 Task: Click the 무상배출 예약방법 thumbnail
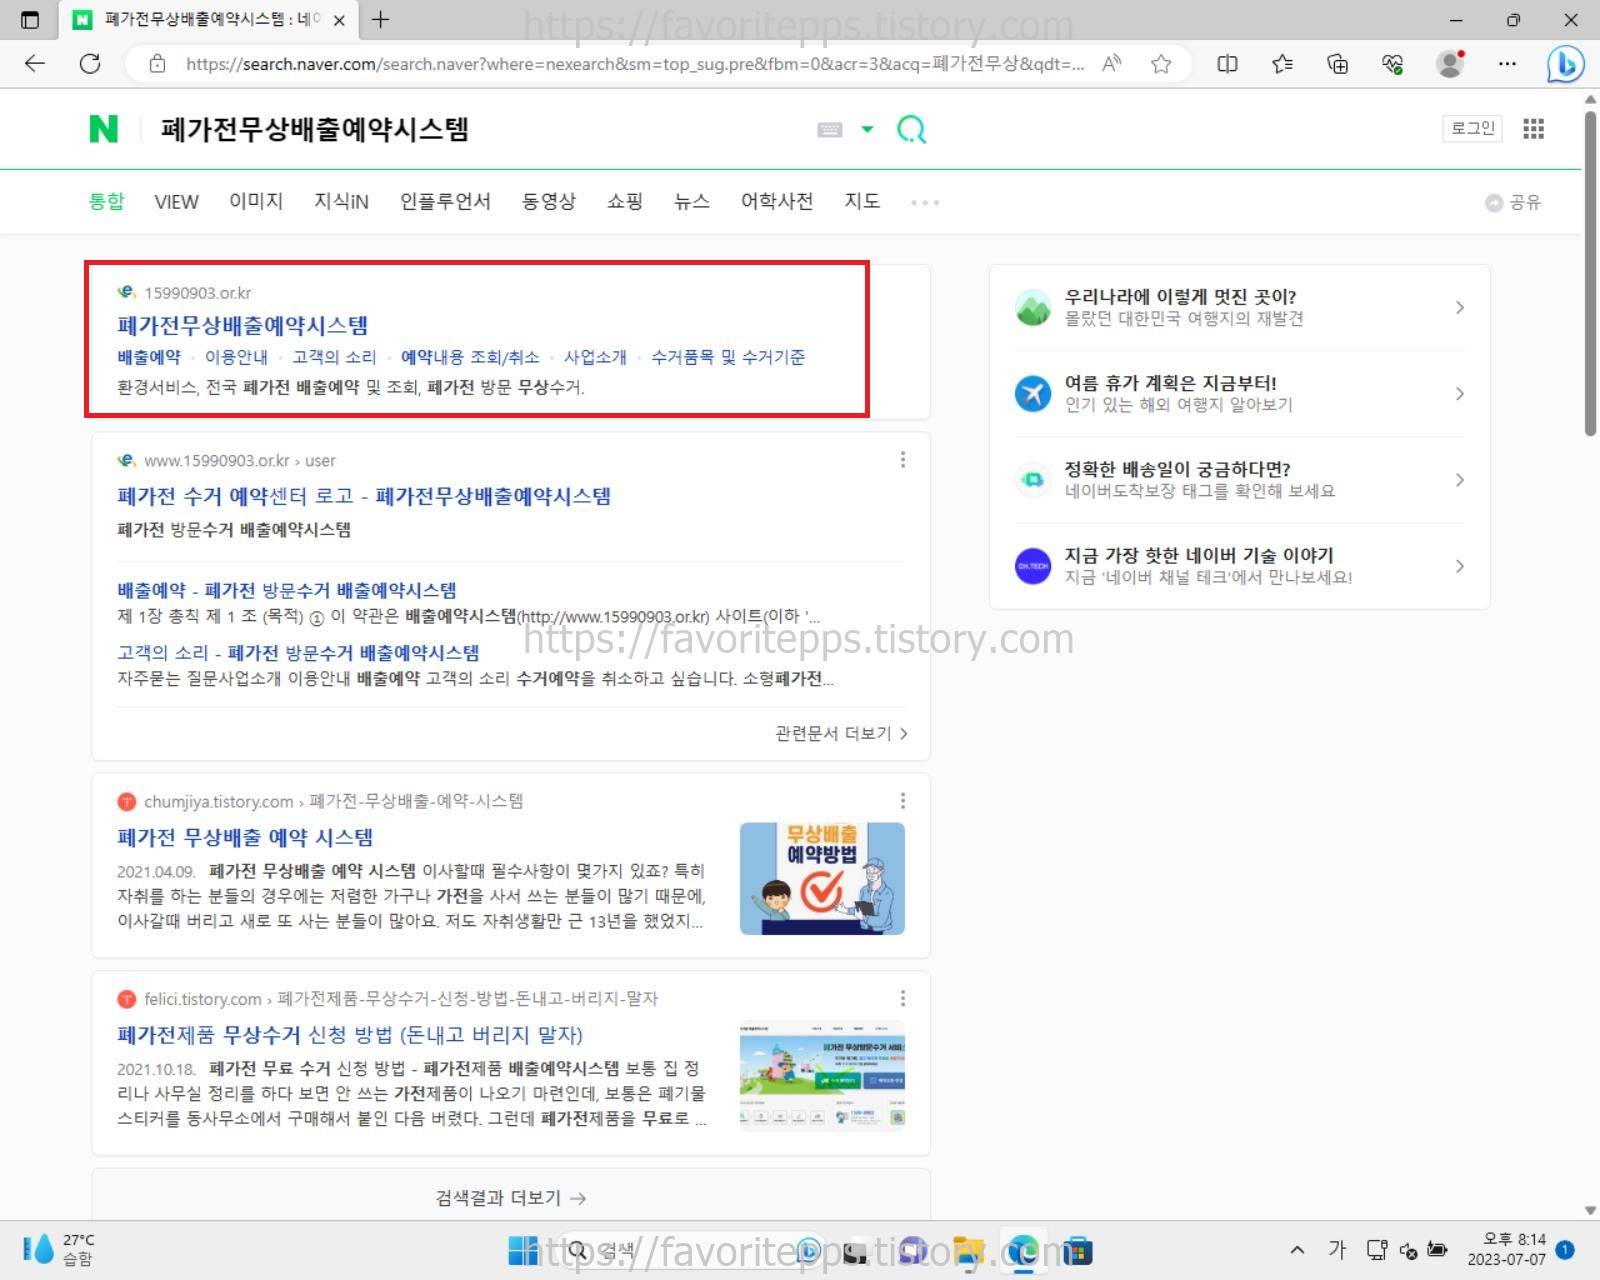[822, 879]
